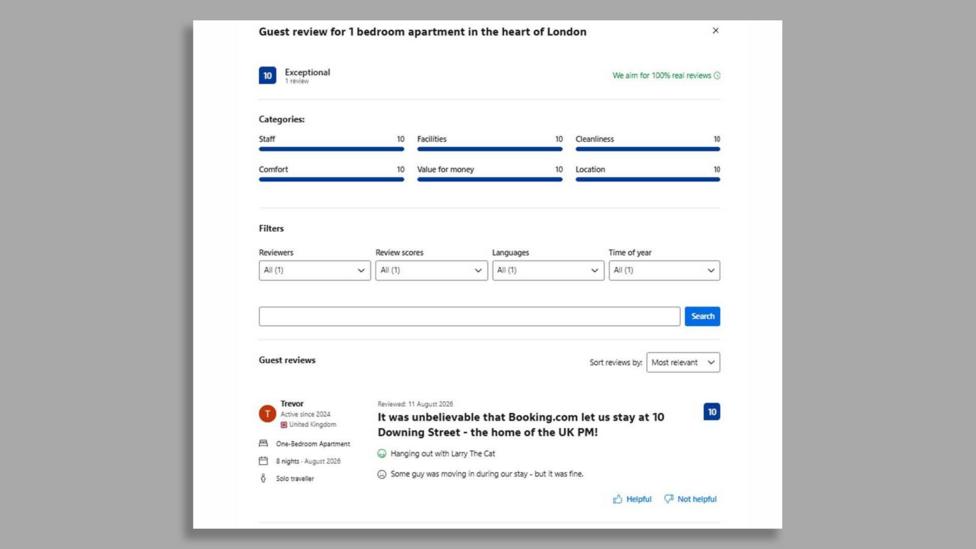
Task: Click the blue 10 Exceptional score badge
Action: pyautogui.click(x=268, y=75)
